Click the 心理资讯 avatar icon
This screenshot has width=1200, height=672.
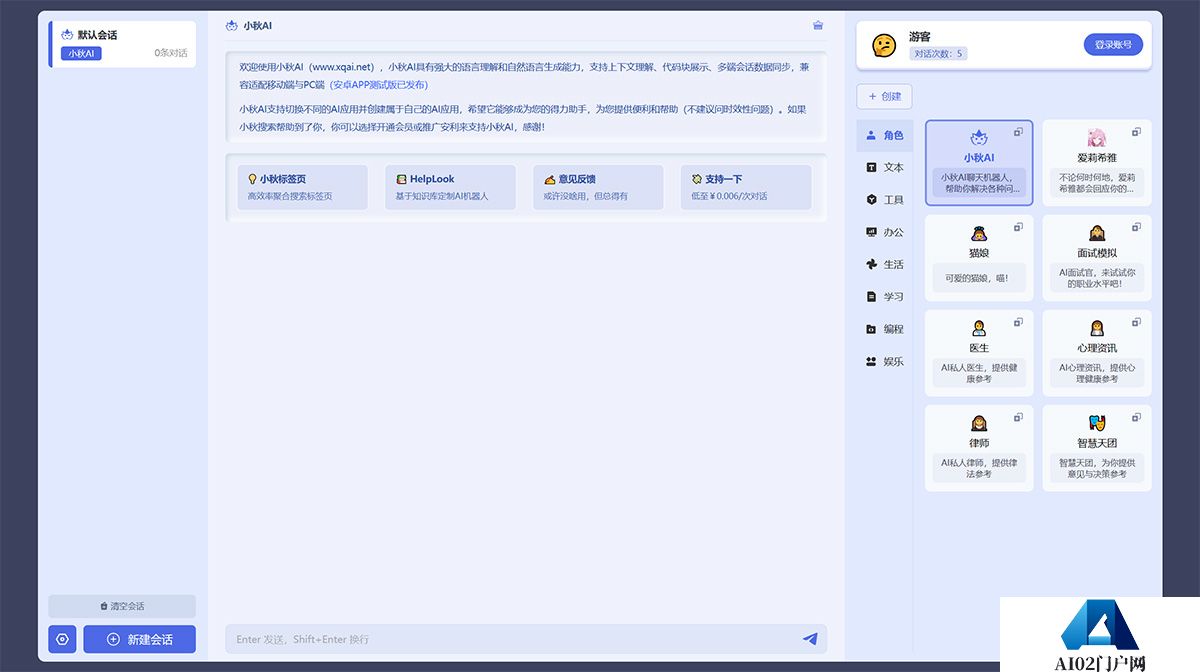click(x=1097, y=328)
